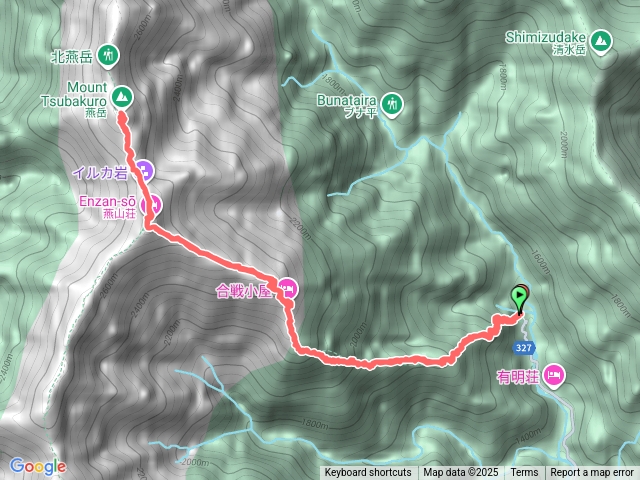The width and height of the screenshot is (640, 480).
Task: Select the Shimizudake 清水岳 label
Action: 546,43
